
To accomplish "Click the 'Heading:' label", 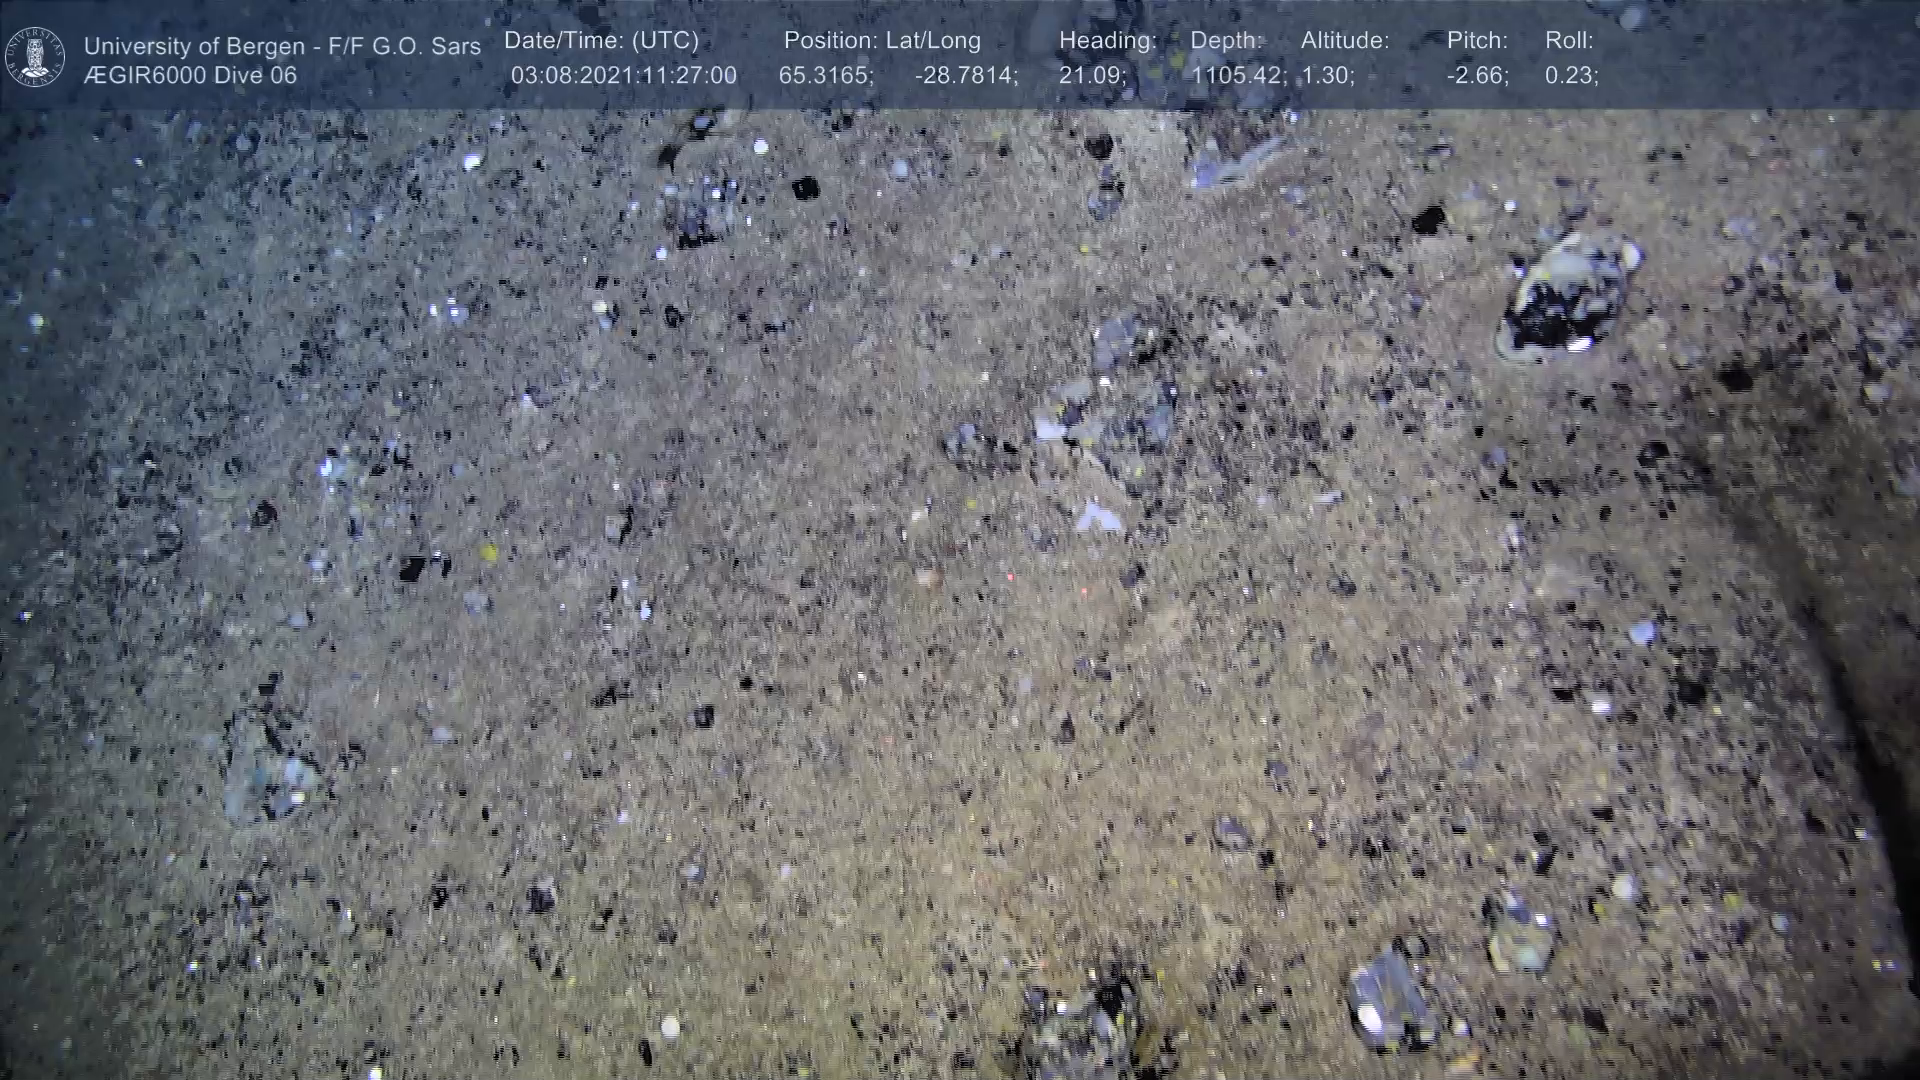I will point(1107,41).
